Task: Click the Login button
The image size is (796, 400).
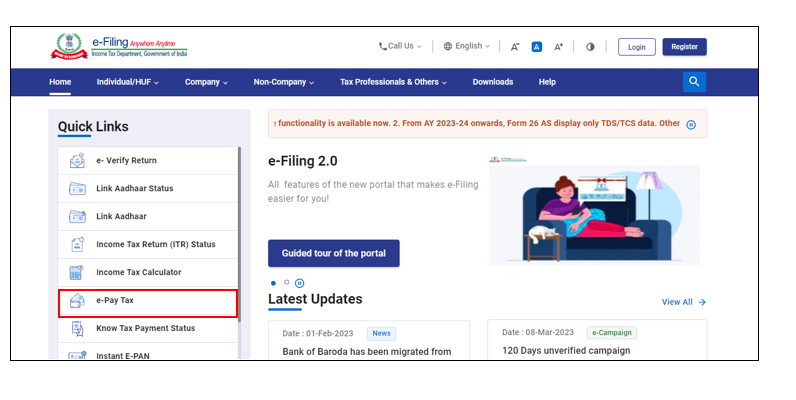Action: (636, 47)
